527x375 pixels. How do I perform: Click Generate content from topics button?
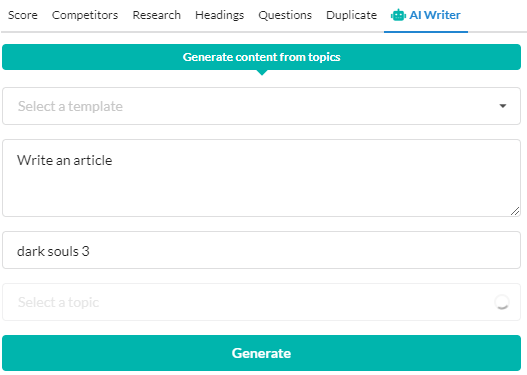point(261,57)
